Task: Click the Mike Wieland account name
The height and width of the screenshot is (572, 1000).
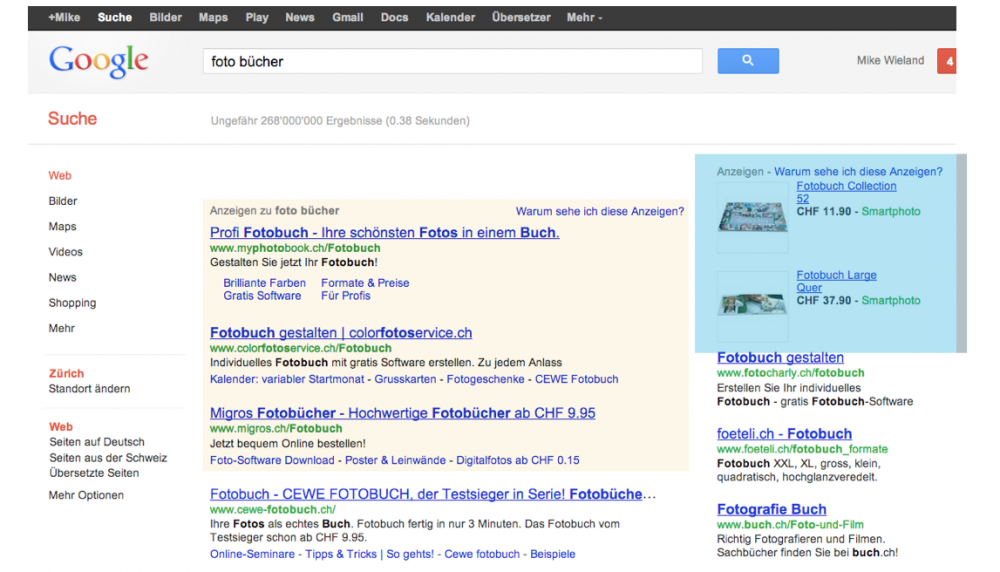Action: (x=890, y=61)
